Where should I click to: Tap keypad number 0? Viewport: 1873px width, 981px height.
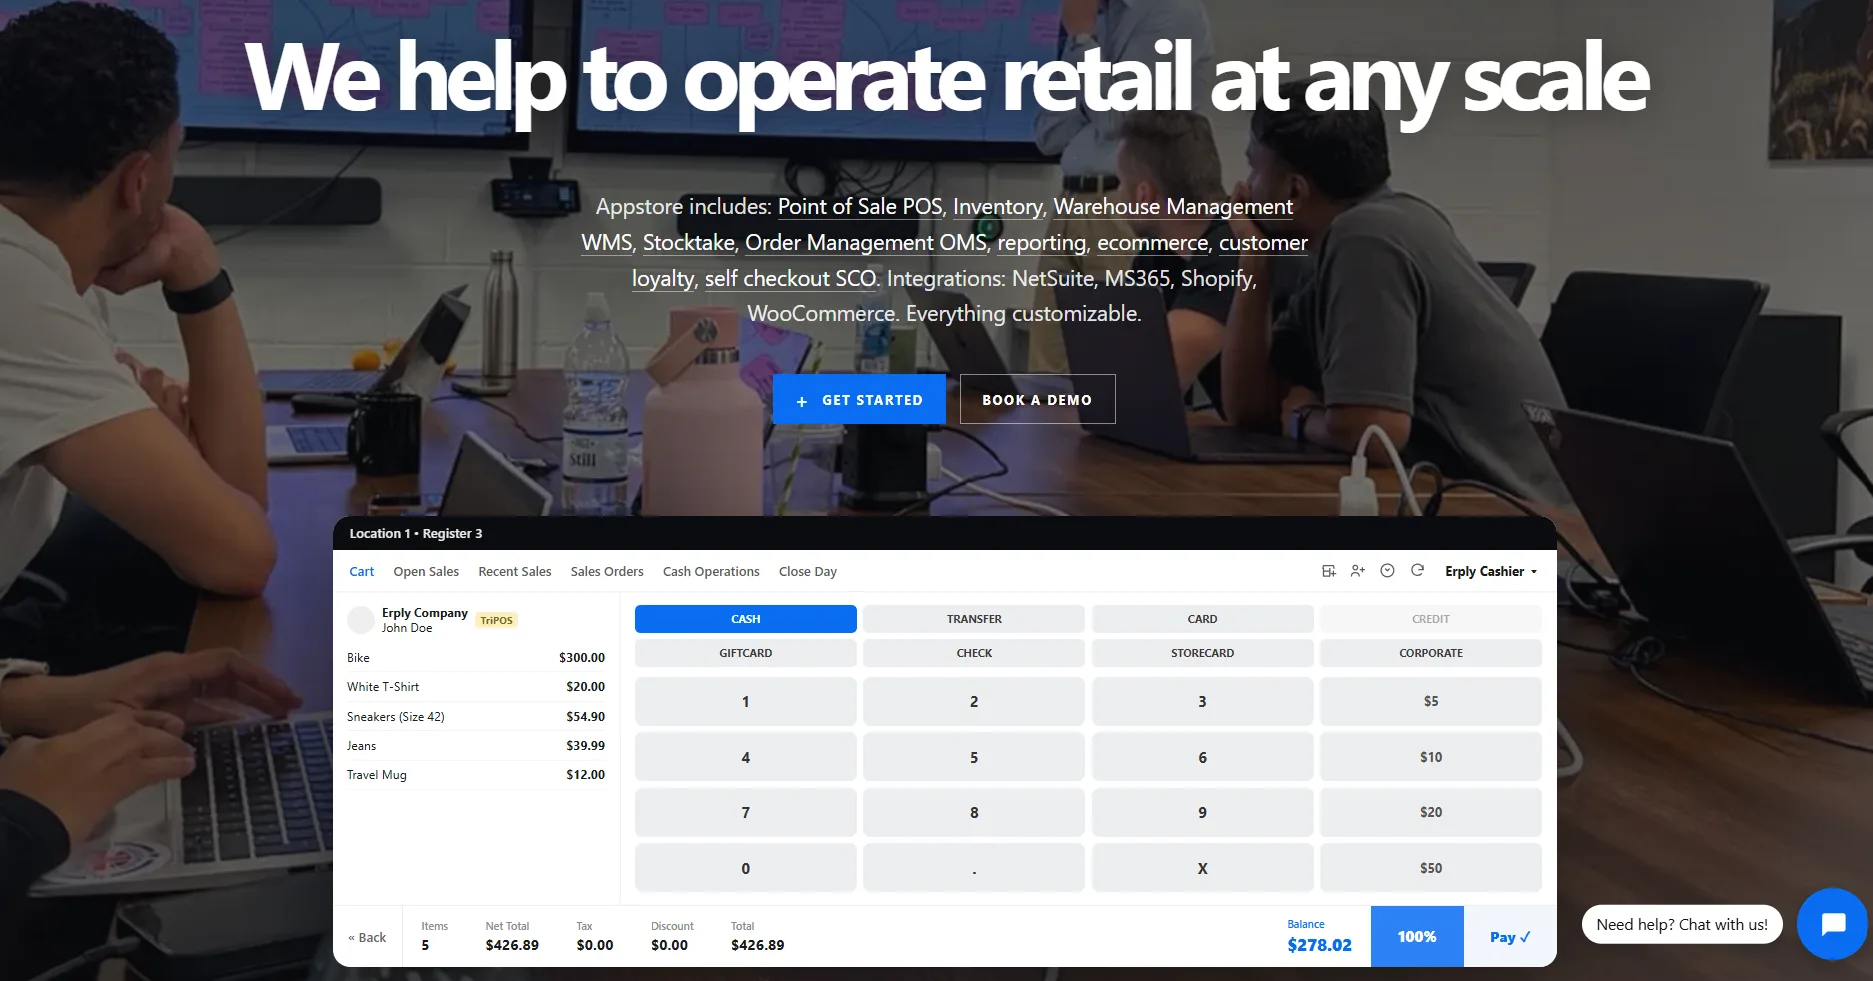(746, 868)
